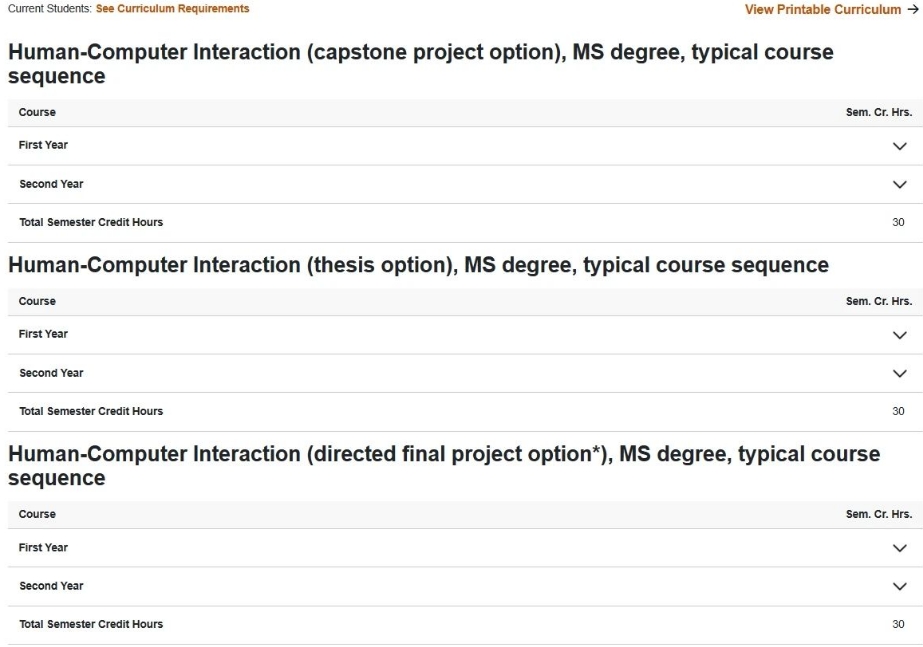Select Second Year row in directed project table
Screen dimensions: 923x647
click(x=465, y=586)
